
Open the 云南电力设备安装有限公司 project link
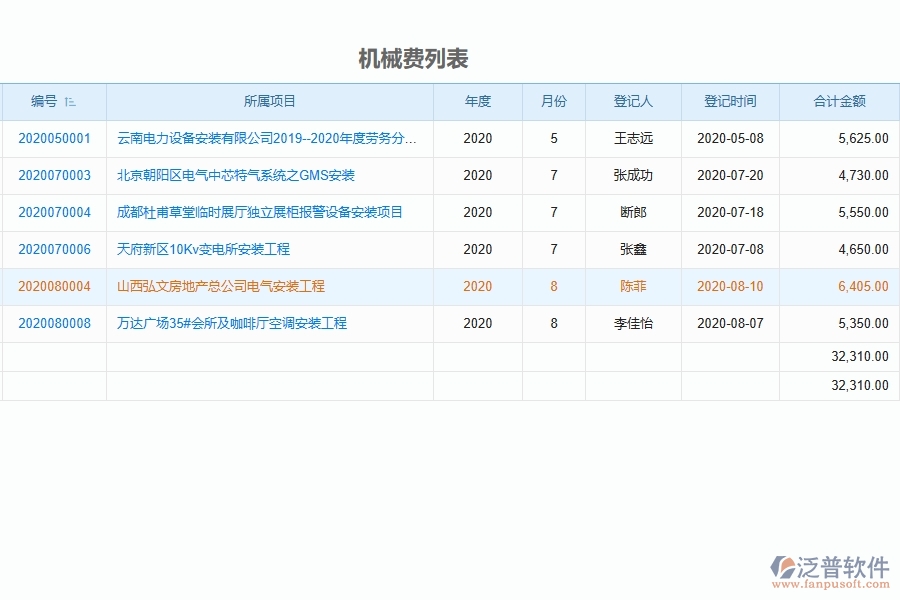[x=264, y=139]
